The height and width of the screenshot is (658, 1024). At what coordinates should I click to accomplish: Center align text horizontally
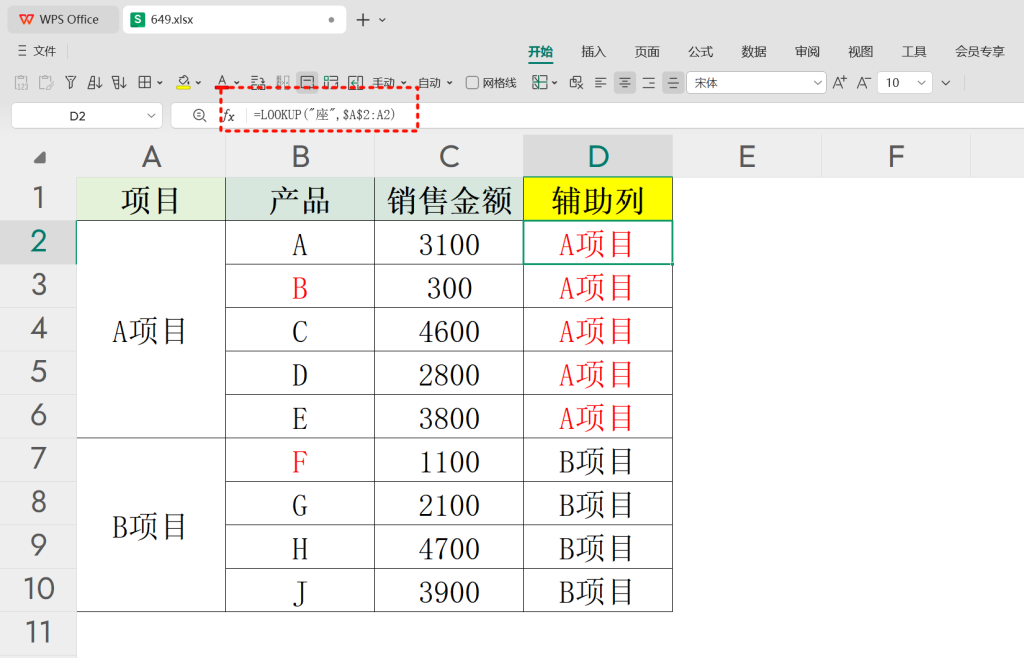[625, 83]
